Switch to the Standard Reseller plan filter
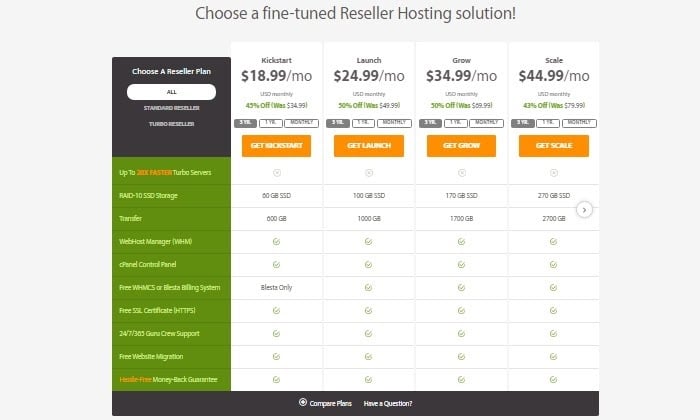 pyautogui.click(x=171, y=108)
